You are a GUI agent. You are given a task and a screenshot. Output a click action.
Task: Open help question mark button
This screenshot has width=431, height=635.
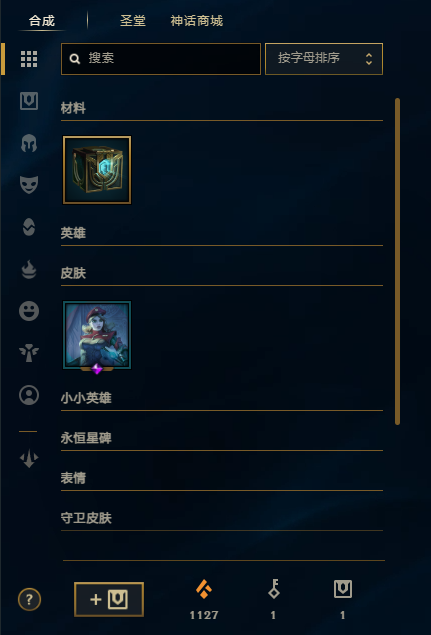[30, 599]
